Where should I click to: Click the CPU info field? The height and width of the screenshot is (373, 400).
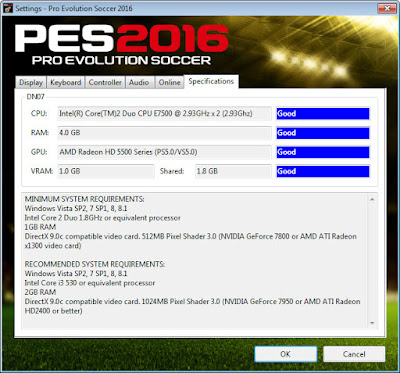click(164, 114)
